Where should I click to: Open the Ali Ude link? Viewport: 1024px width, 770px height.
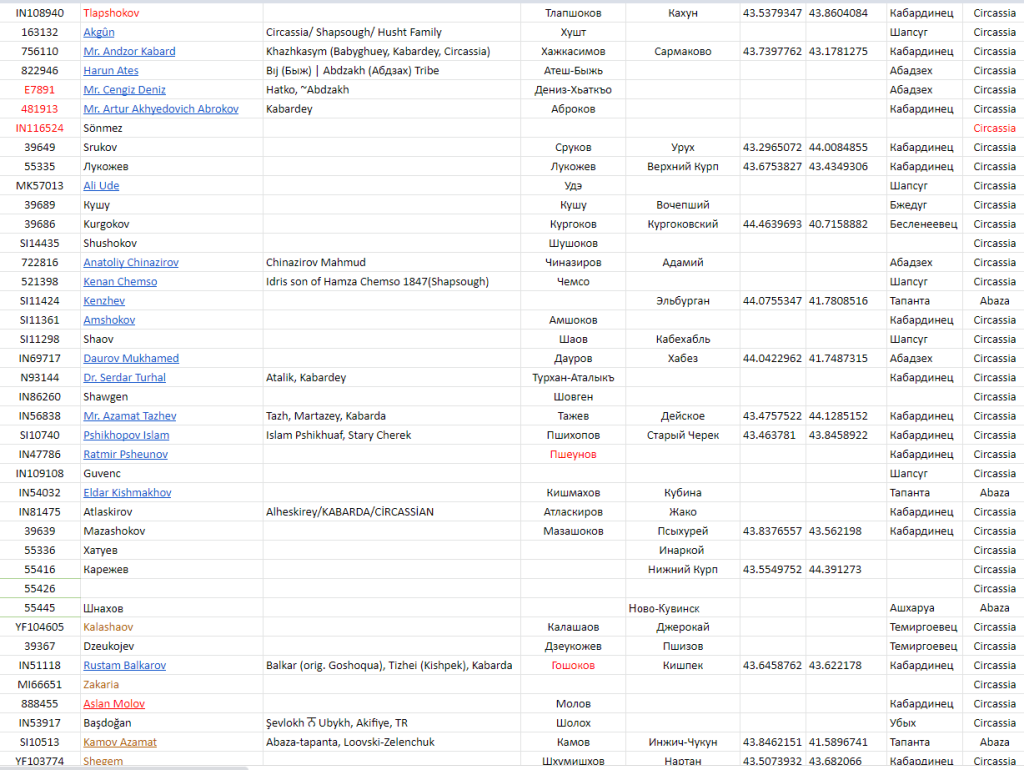(101, 185)
